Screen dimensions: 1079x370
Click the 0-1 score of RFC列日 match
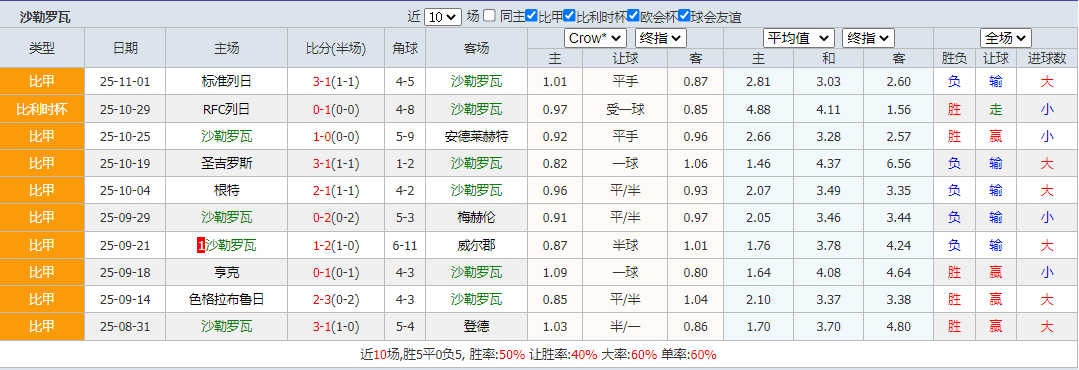click(322, 109)
